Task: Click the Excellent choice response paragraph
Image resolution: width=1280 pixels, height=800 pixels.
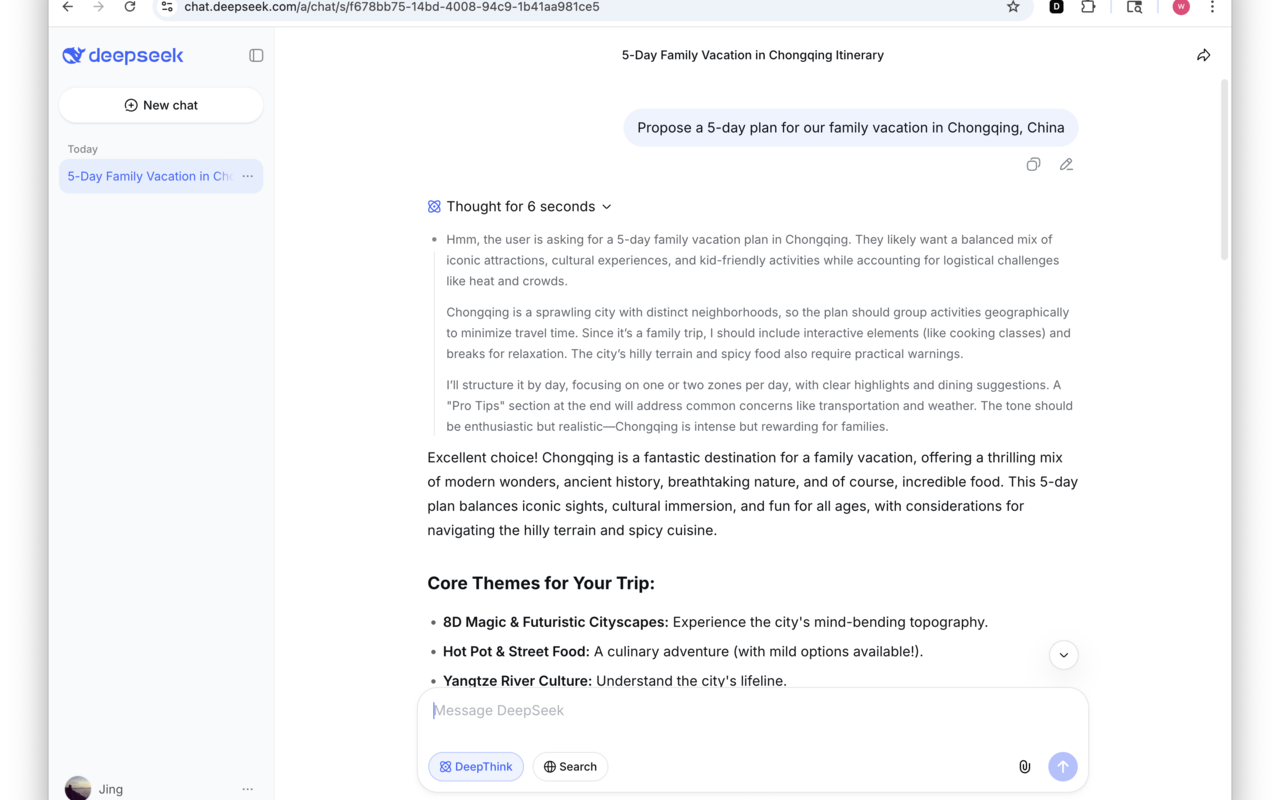Action: 752,494
